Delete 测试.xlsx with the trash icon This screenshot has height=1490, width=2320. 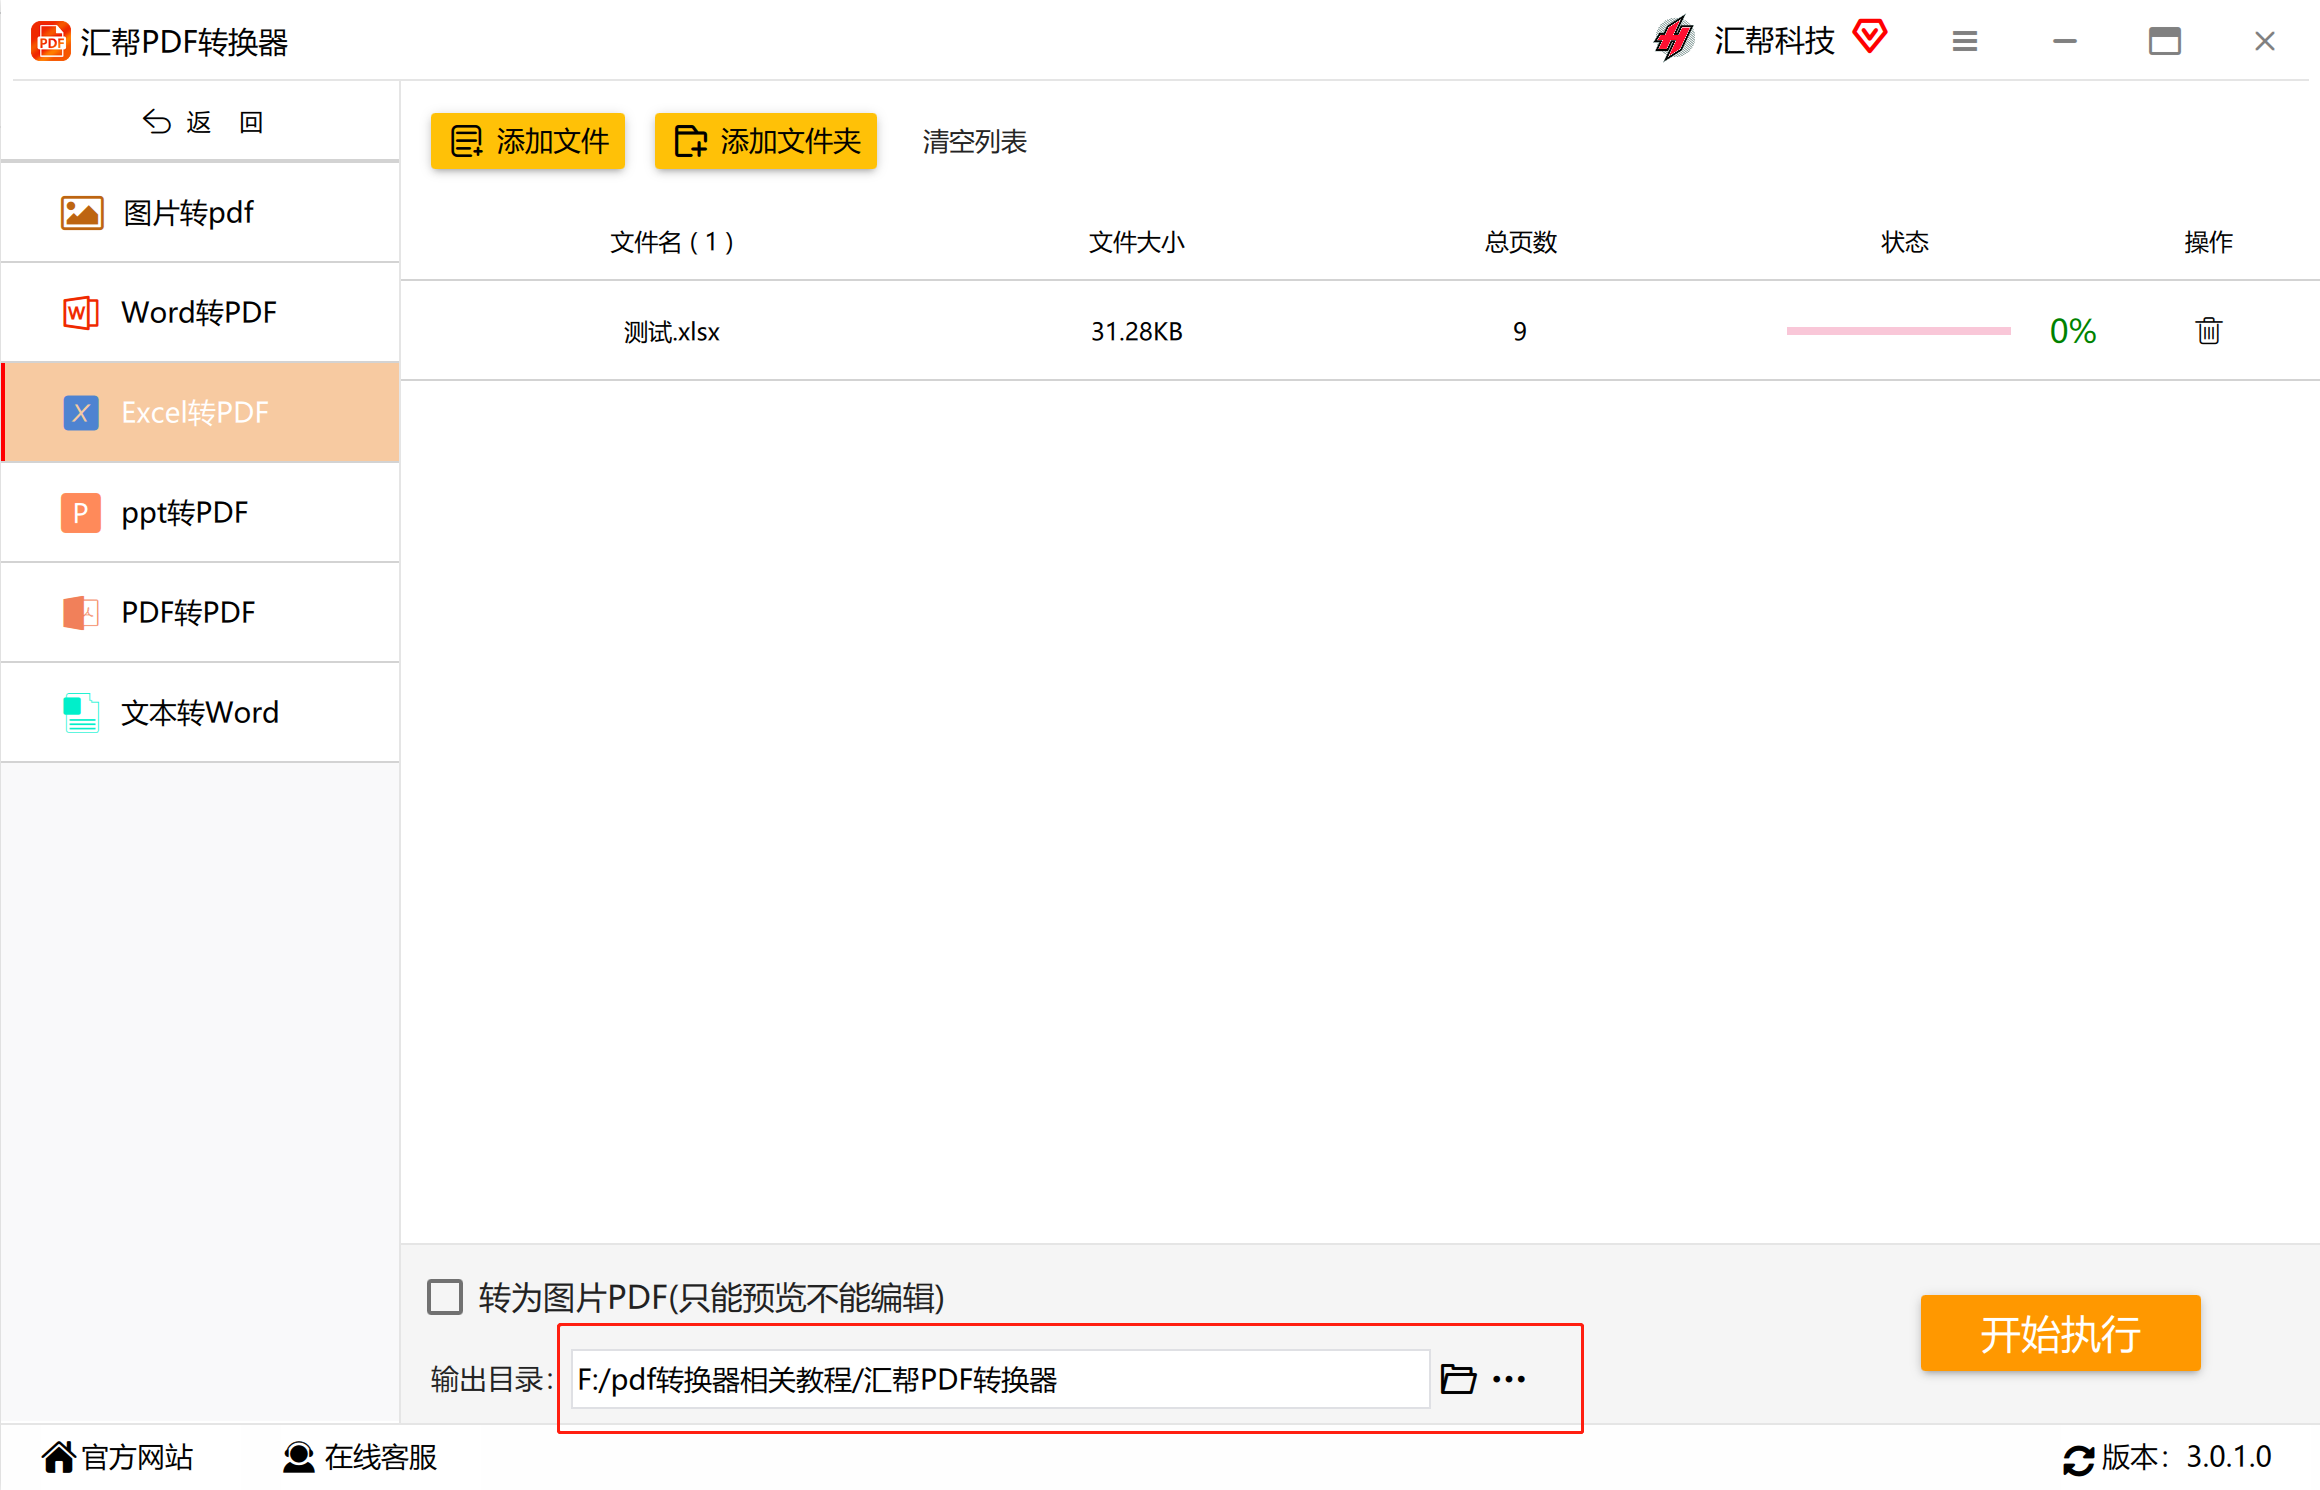pyautogui.click(x=2208, y=330)
